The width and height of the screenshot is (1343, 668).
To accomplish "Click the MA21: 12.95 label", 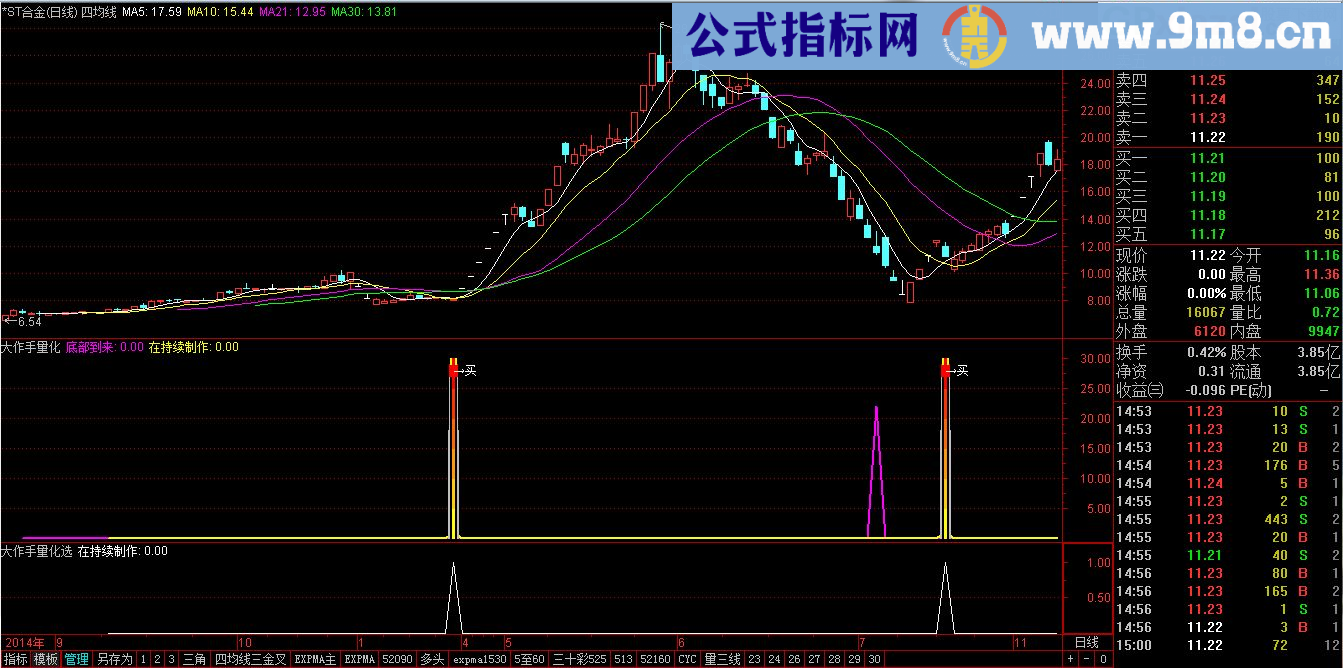I will 291,11.
